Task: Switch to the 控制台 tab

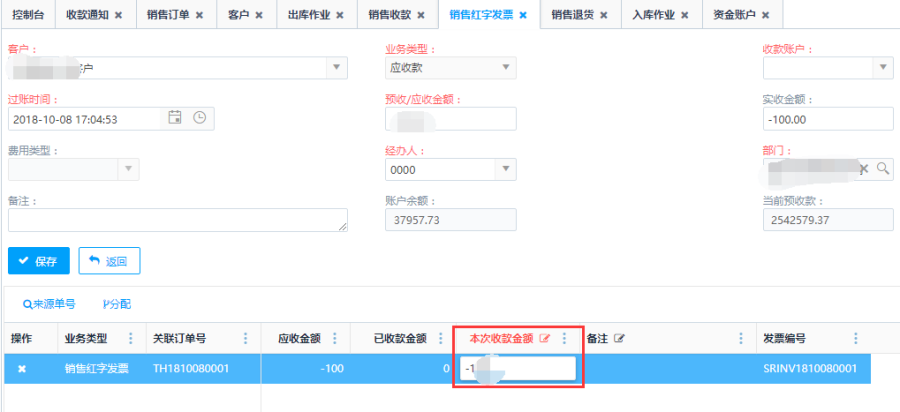Action: (29, 16)
